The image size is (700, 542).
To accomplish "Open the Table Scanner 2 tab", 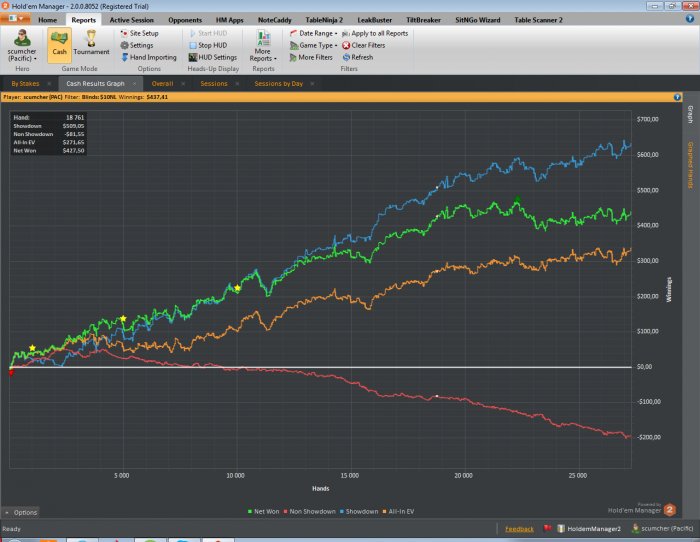I will 538,20.
